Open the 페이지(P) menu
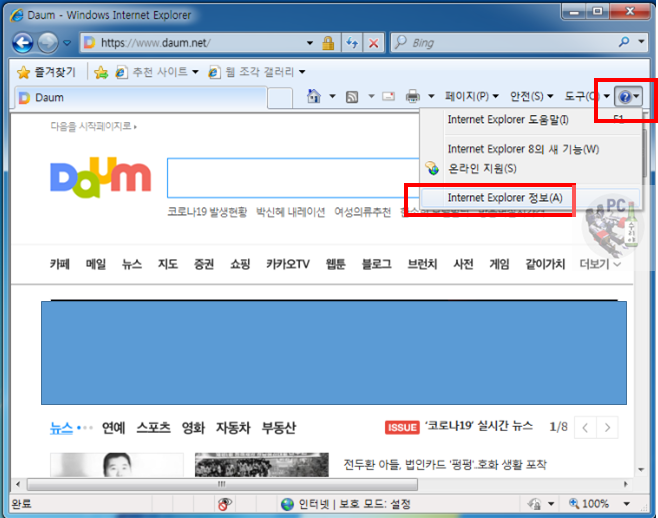Image resolution: width=658 pixels, height=518 pixels. 472,97
